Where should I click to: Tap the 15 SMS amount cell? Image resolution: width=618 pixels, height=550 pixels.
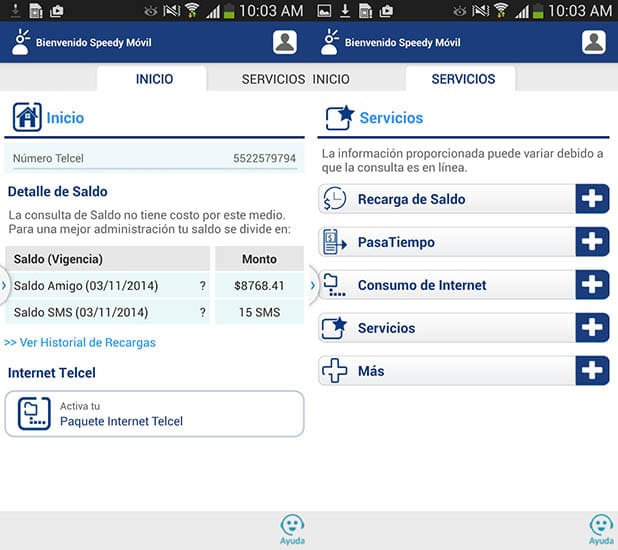pos(259,312)
